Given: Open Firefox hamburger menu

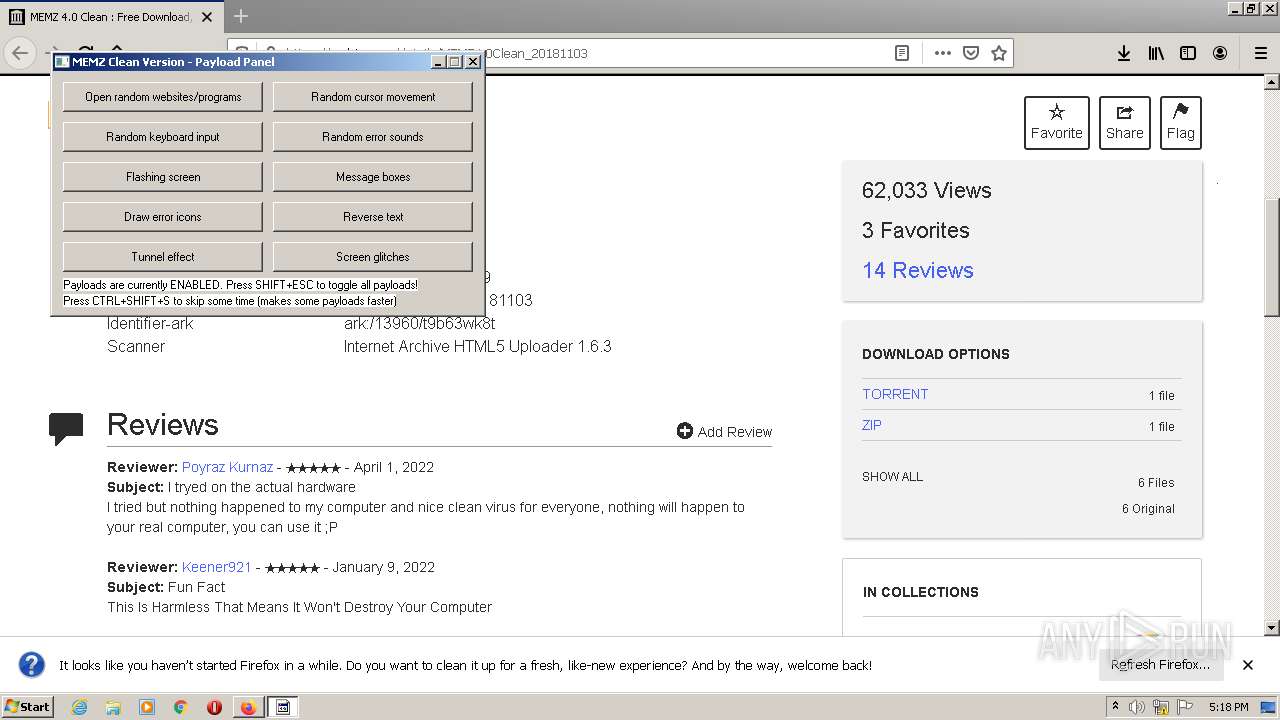Looking at the screenshot, I should (x=1260, y=53).
